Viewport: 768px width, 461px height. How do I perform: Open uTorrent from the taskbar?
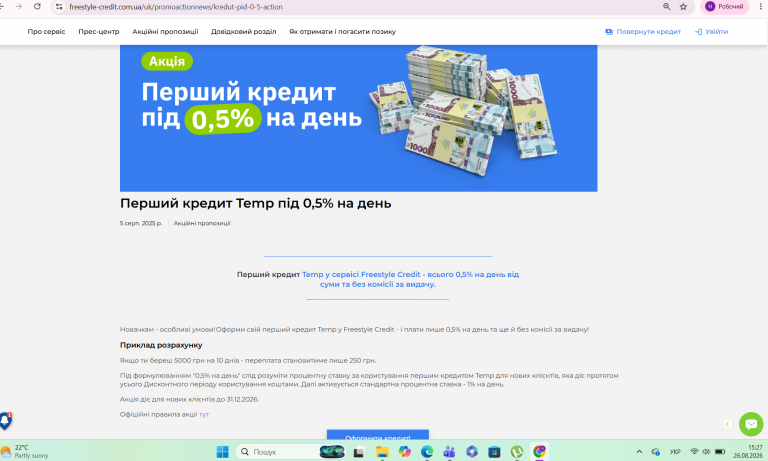tap(517, 452)
